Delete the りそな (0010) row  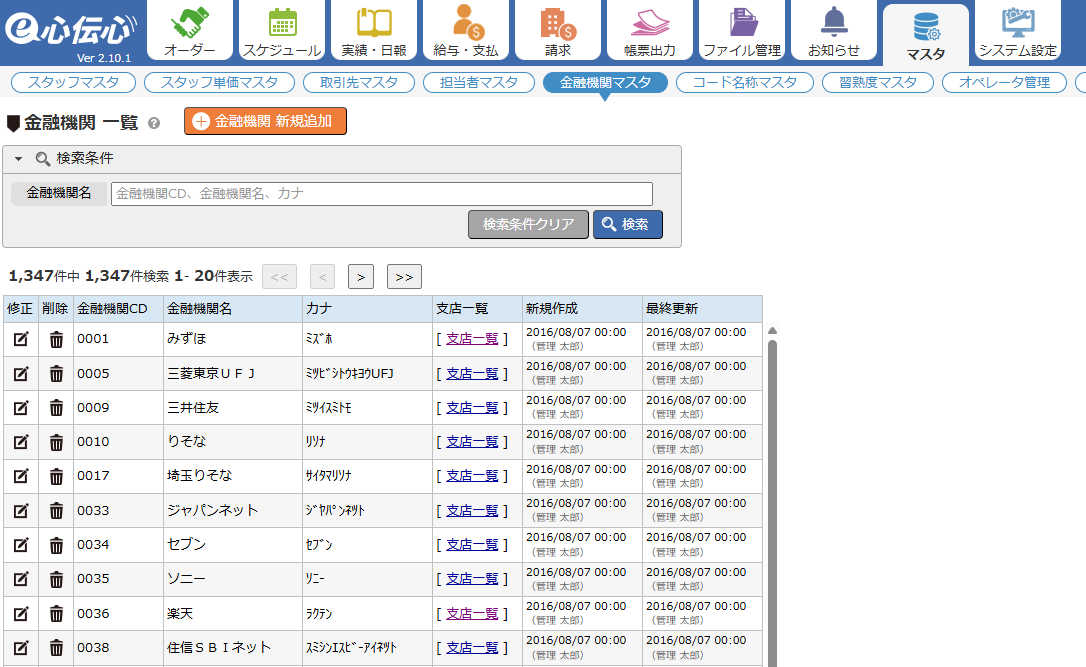point(56,442)
